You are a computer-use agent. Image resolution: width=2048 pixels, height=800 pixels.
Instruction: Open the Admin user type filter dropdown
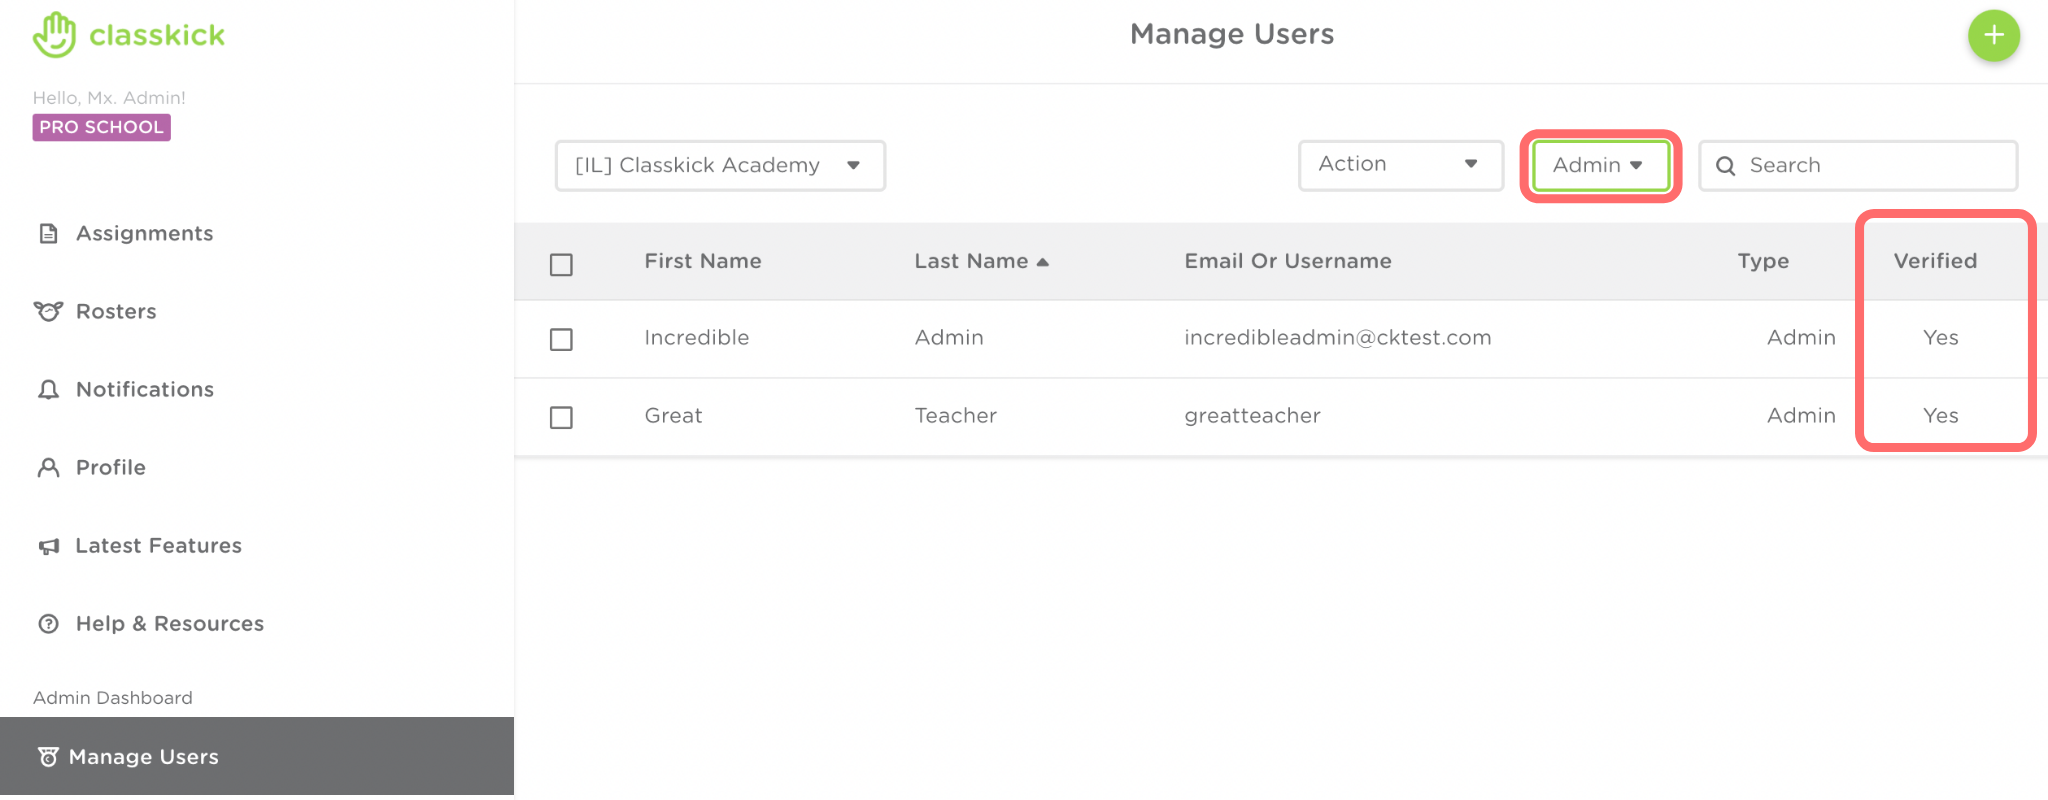(1599, 166)
